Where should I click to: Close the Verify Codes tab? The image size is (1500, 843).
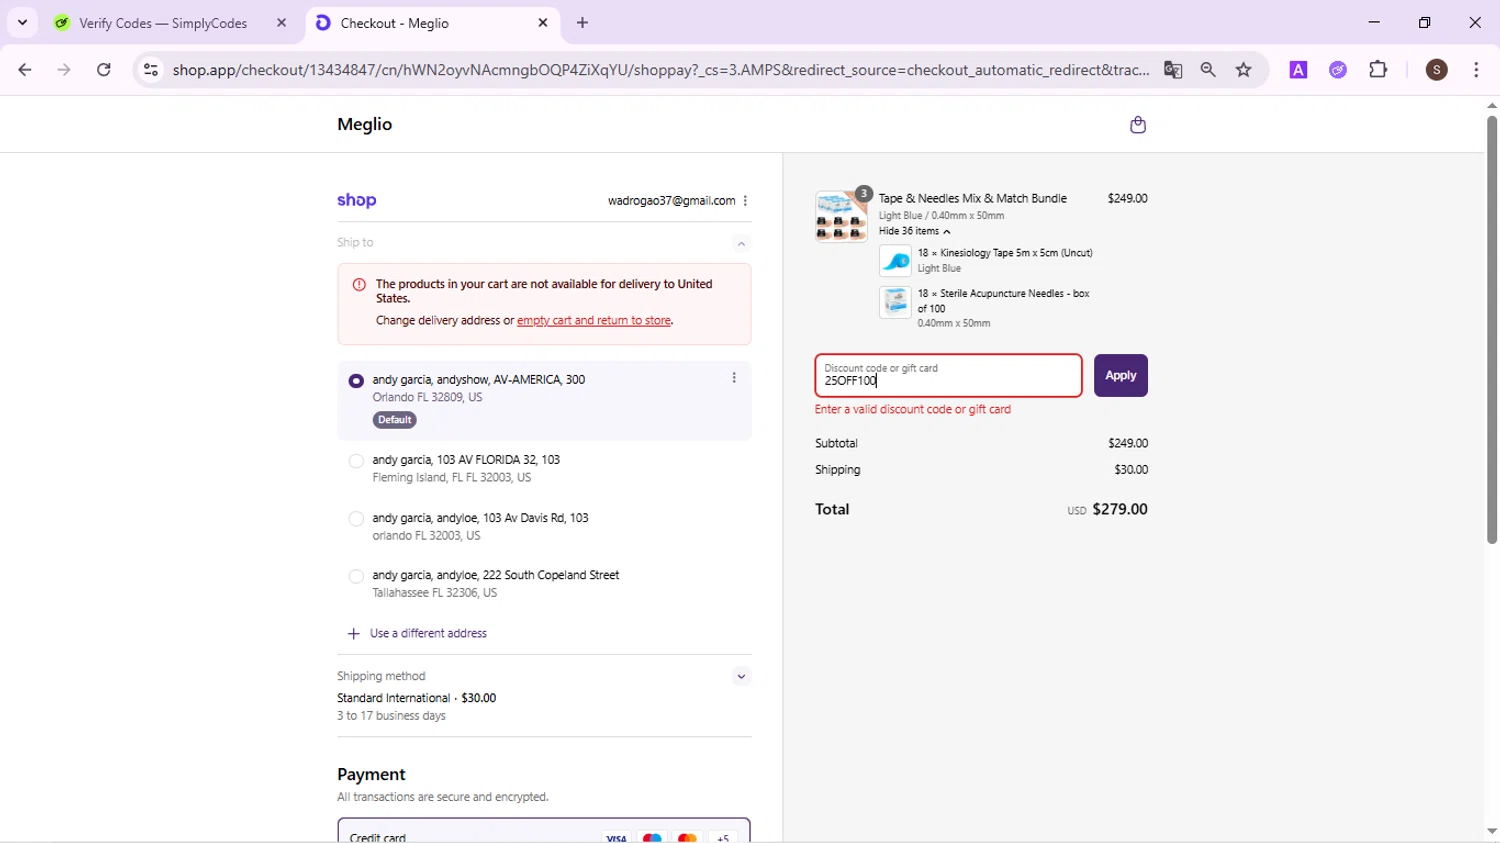pyautogui.click(x=281, y=23)
